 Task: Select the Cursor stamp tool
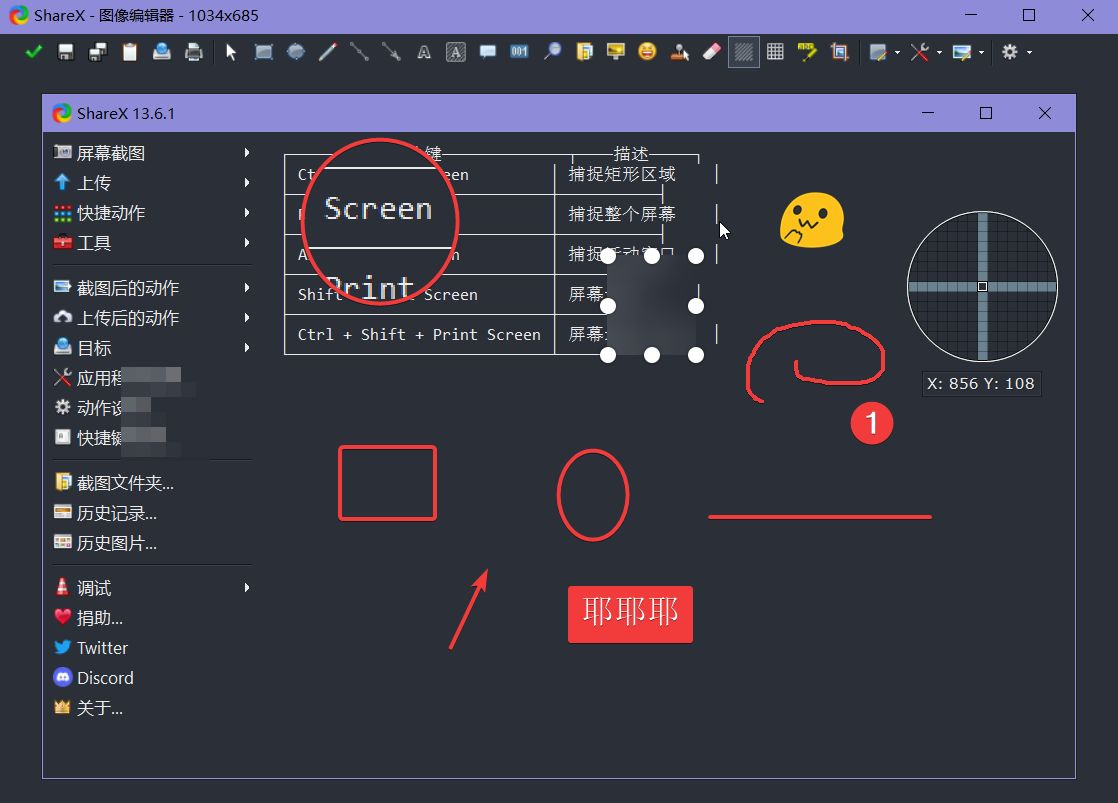point(679,52)
